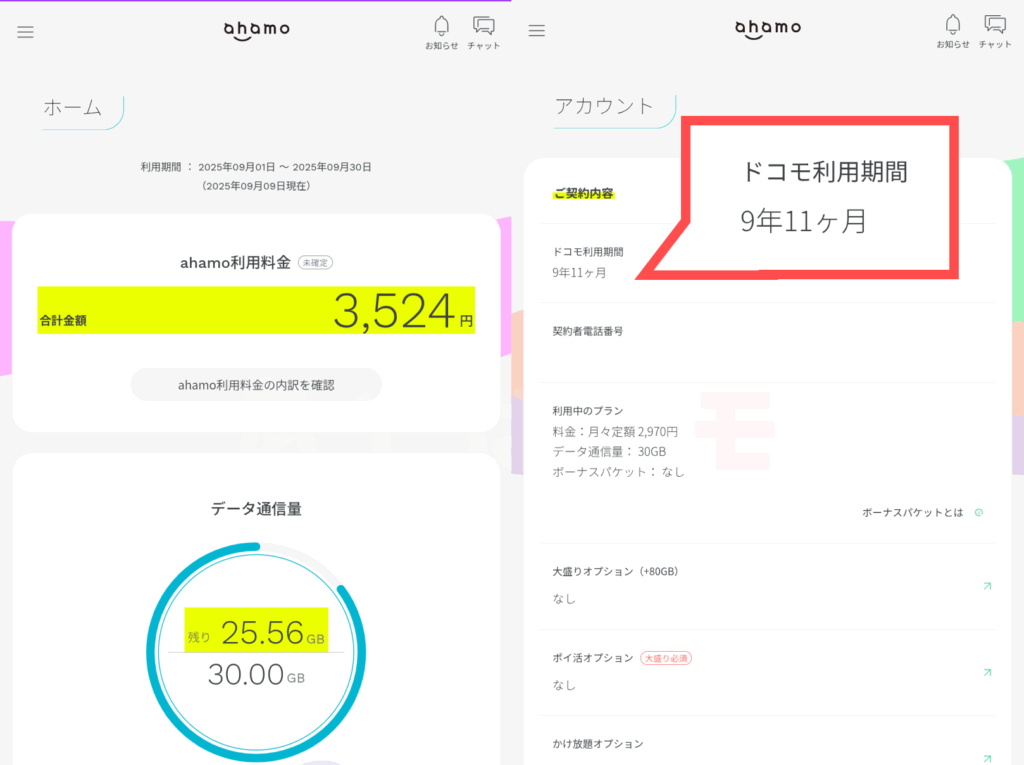Click ボーナスパケット： なし text
1024x765 pixels.
coord(618,472)
